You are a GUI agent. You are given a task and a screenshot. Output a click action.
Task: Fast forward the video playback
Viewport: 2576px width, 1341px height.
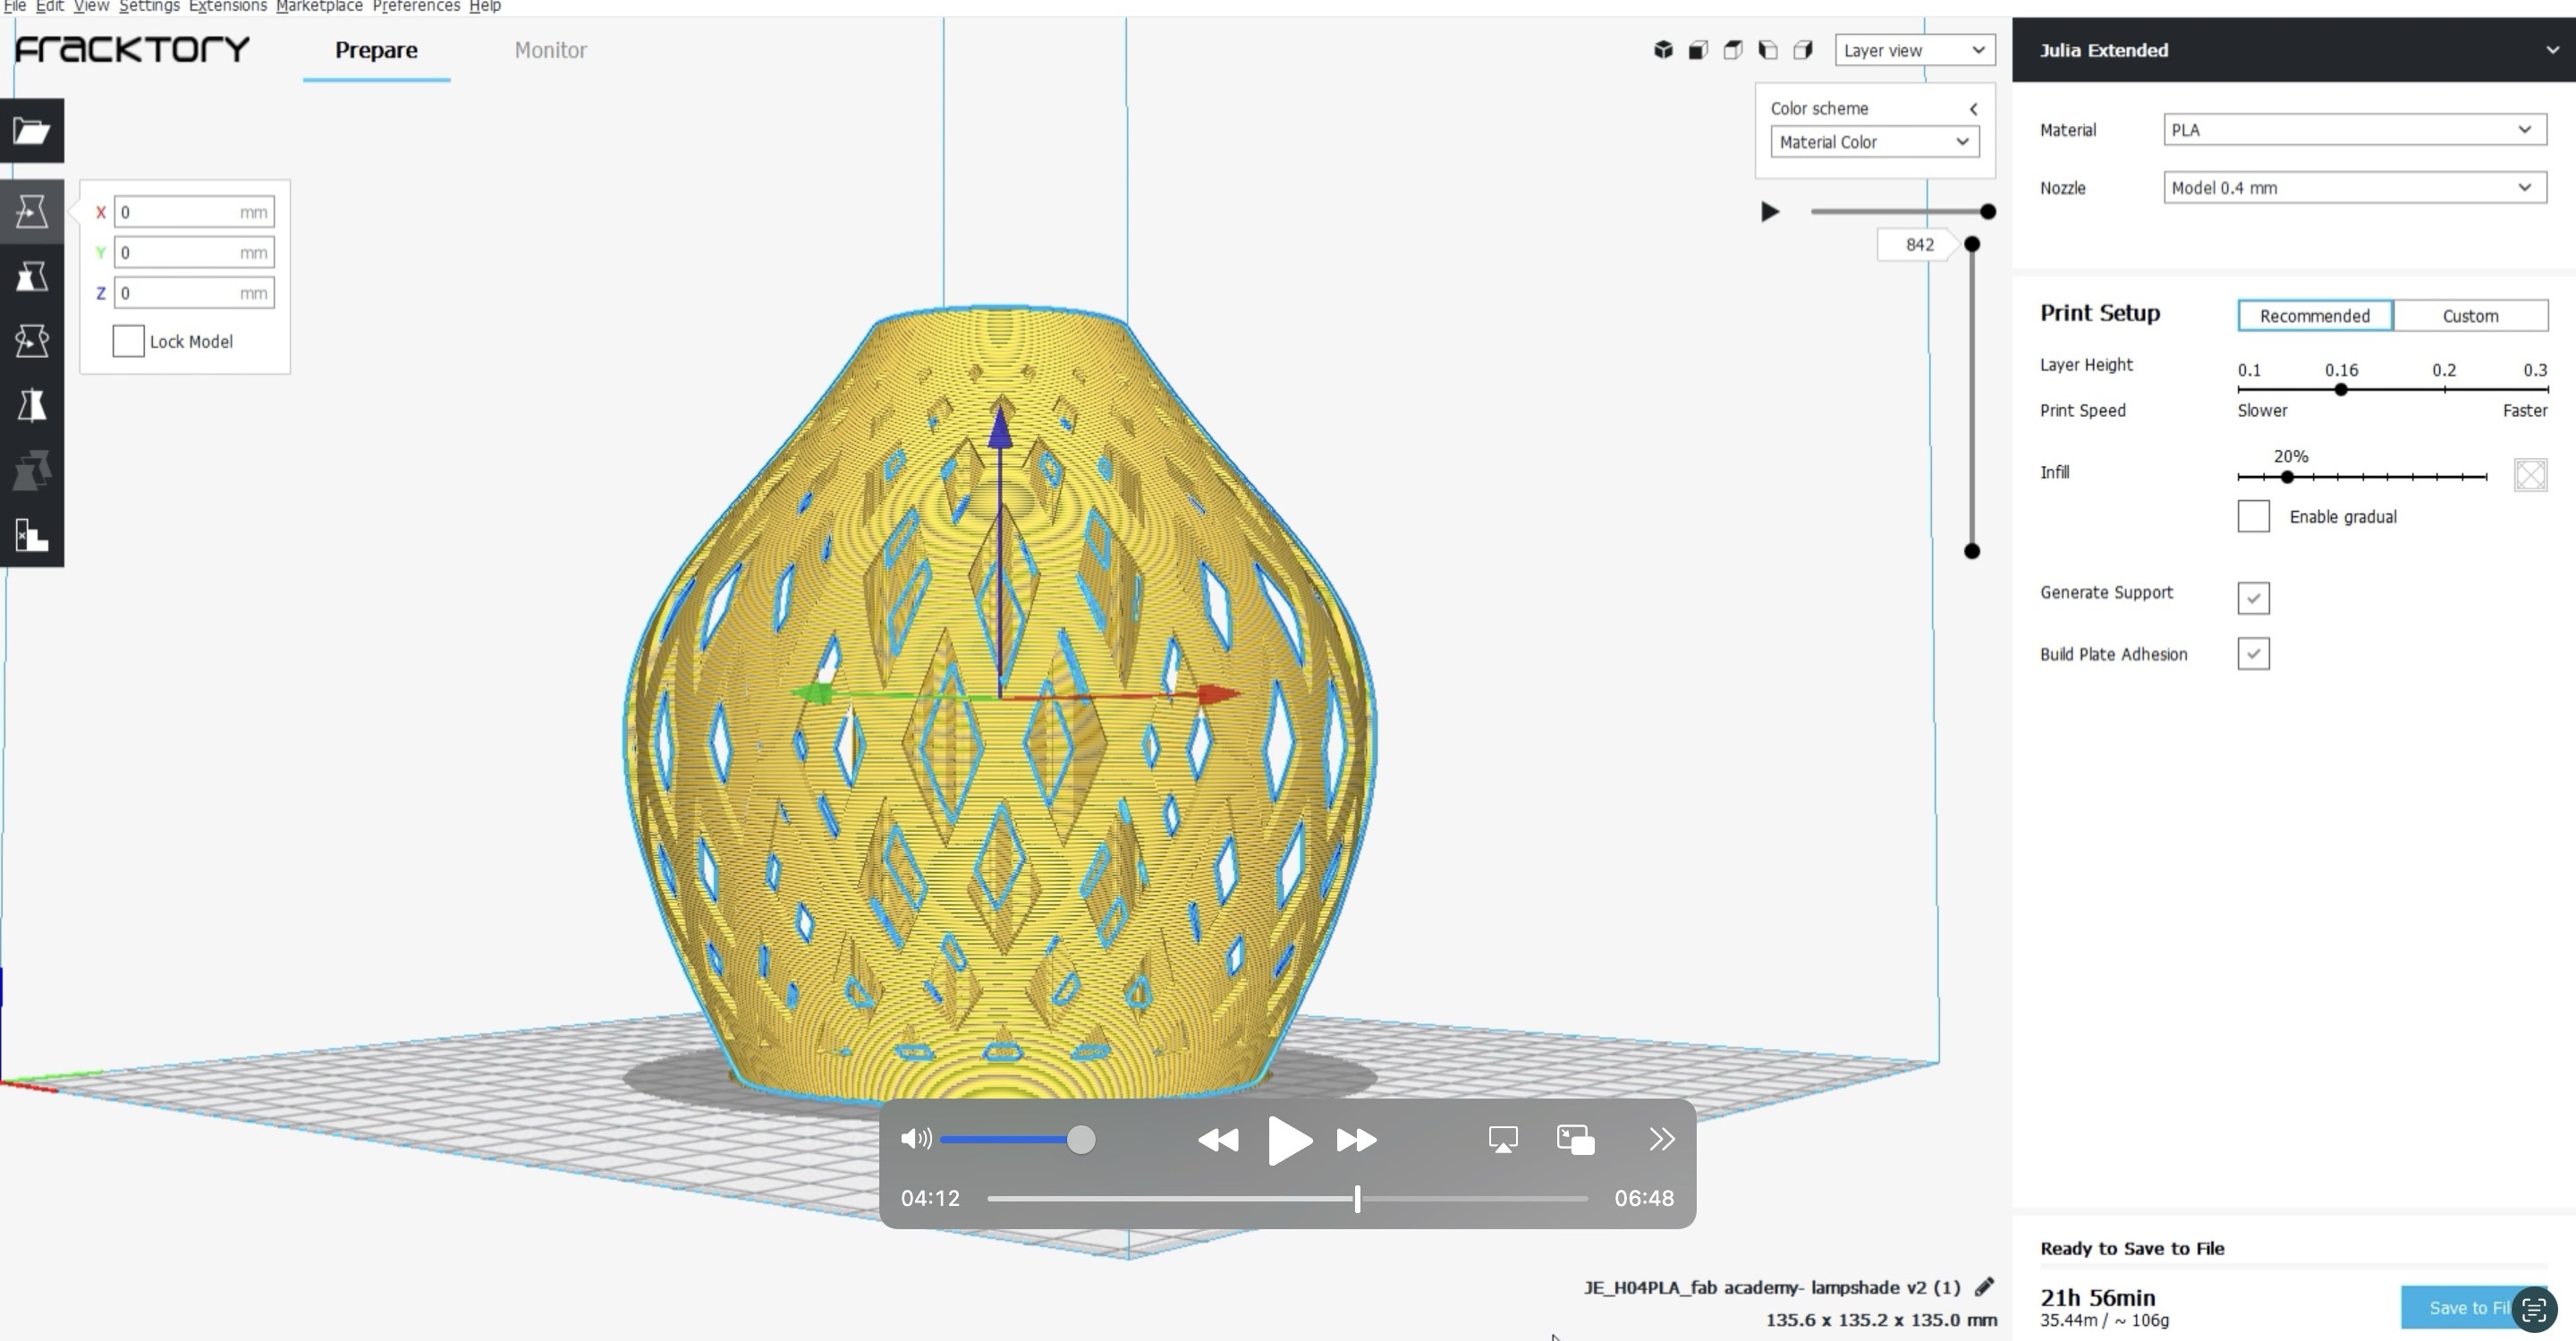[1357, 1140]
